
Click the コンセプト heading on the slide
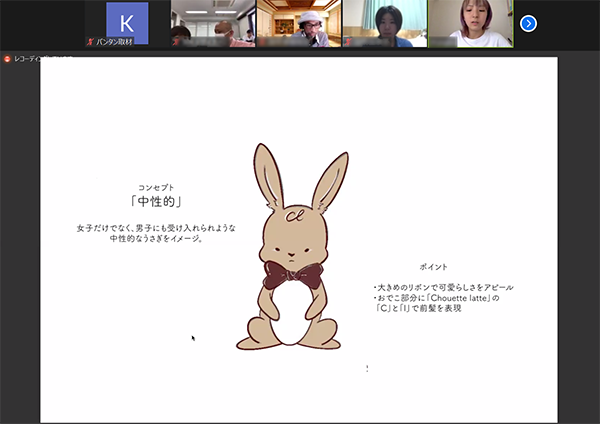point(156,188)
